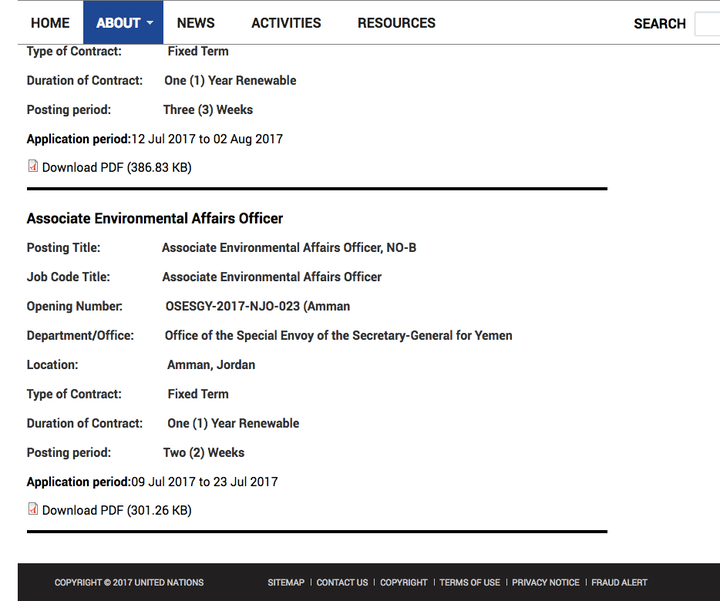This screenshot has height=601, width=720.
Task: Click the SEARCH label in header
Action: click(x=659, y=24)
